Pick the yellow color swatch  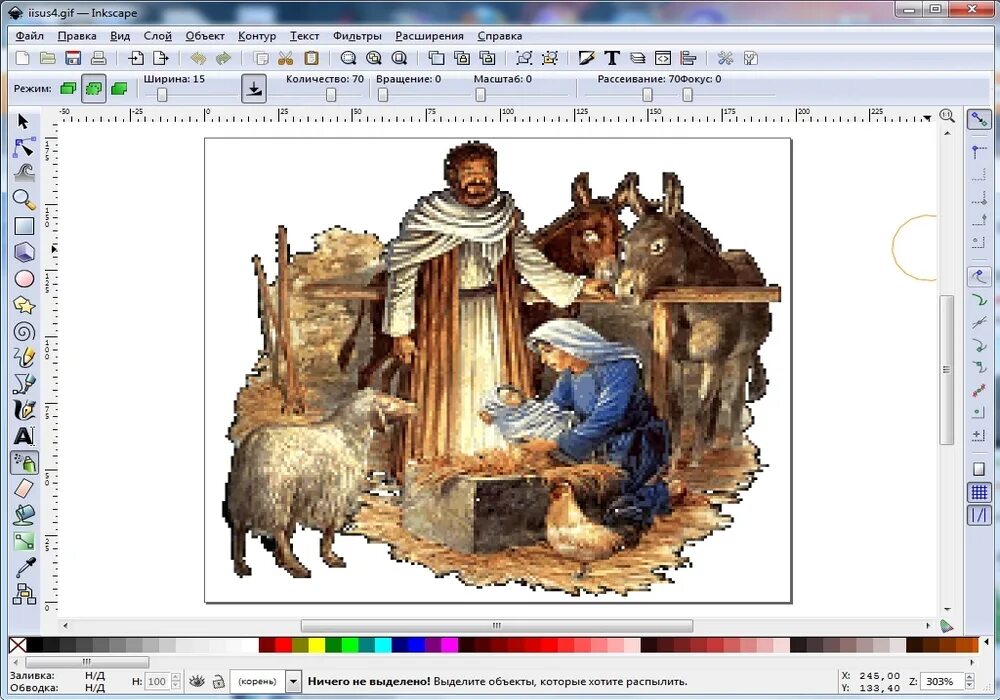pos(316,645)
